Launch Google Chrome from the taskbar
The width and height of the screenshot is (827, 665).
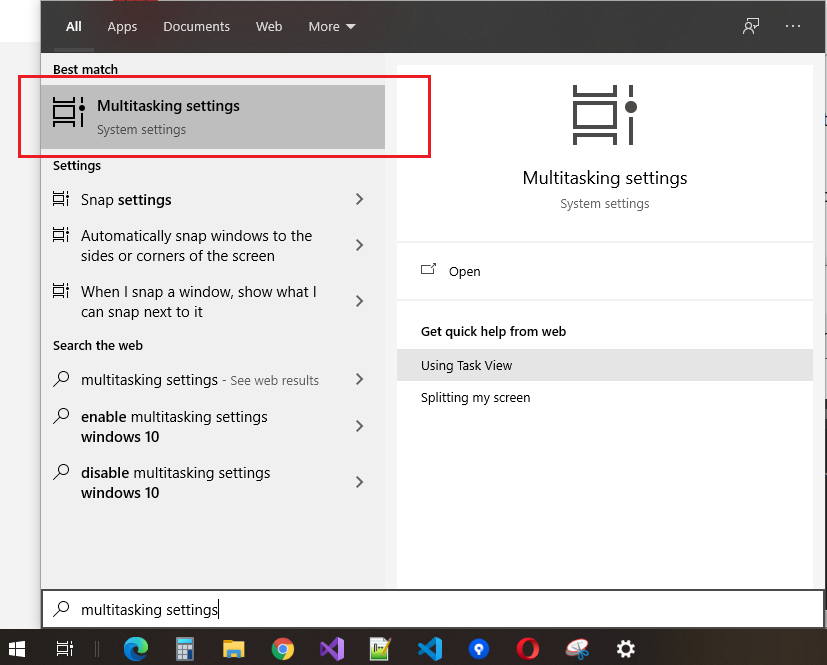[283, 649]
